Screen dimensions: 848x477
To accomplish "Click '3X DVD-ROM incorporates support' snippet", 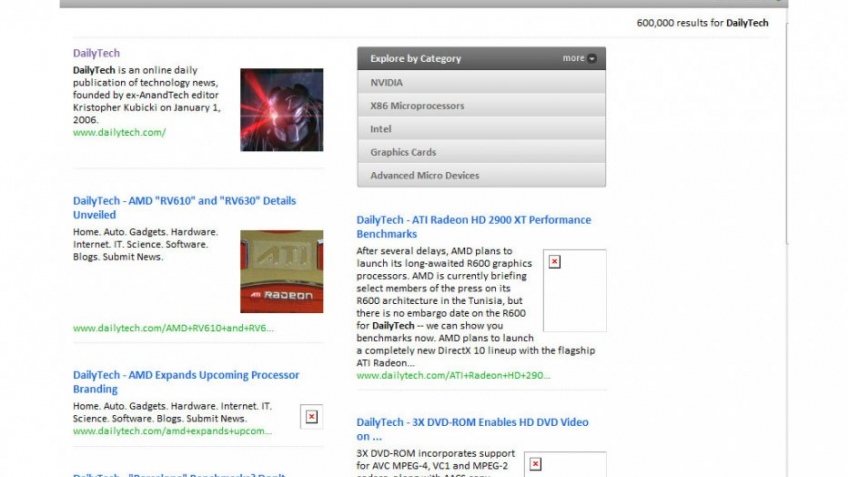I will [435, 453].
